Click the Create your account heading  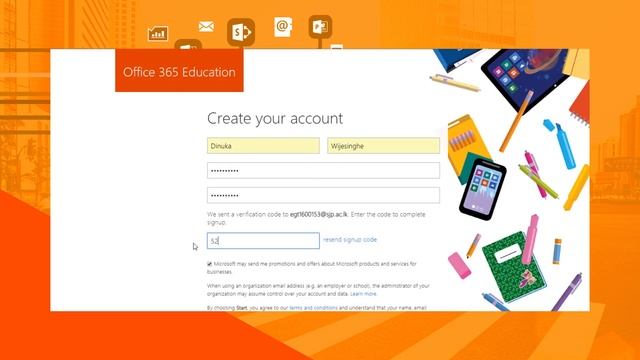(x=275, y=118)
